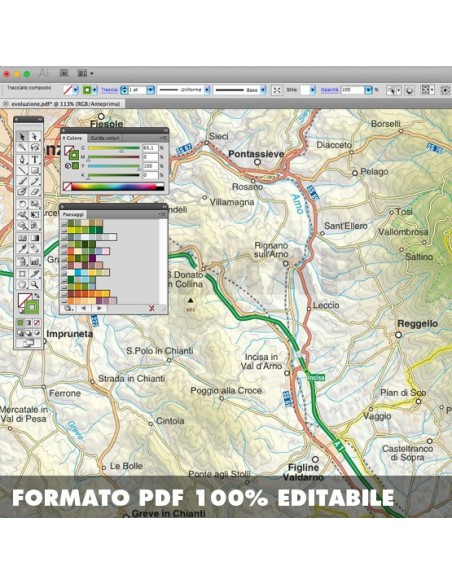Select the Lasso tool
The image size is (452, 584).
(35, 147)
